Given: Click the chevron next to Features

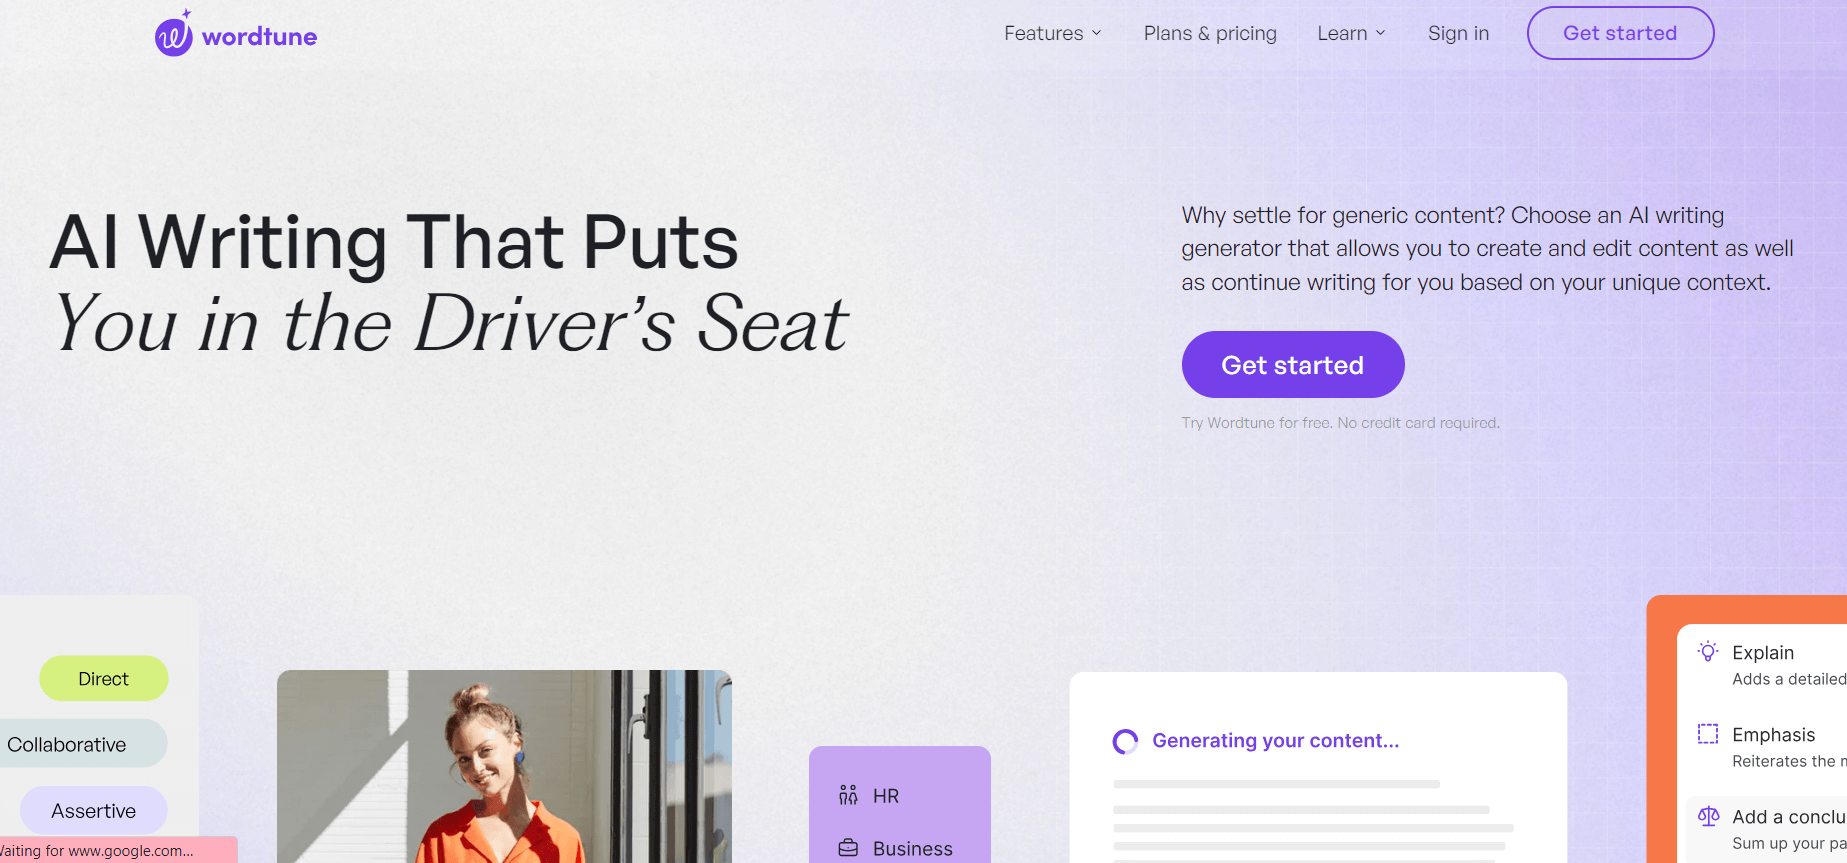Looking at the screenshot, I should (1096, 33).
